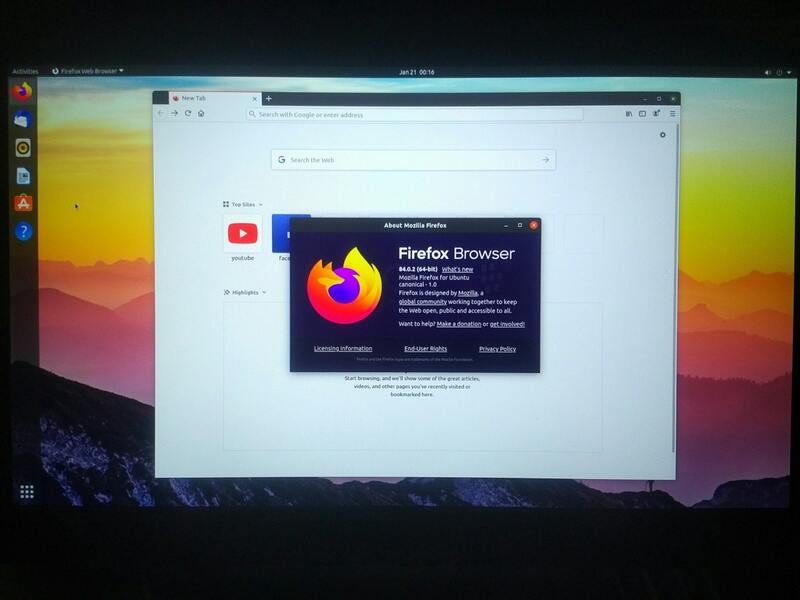The height and width of the screenshot is (600, 800).
Task: Open the global community link
Action: coord(422,302)
